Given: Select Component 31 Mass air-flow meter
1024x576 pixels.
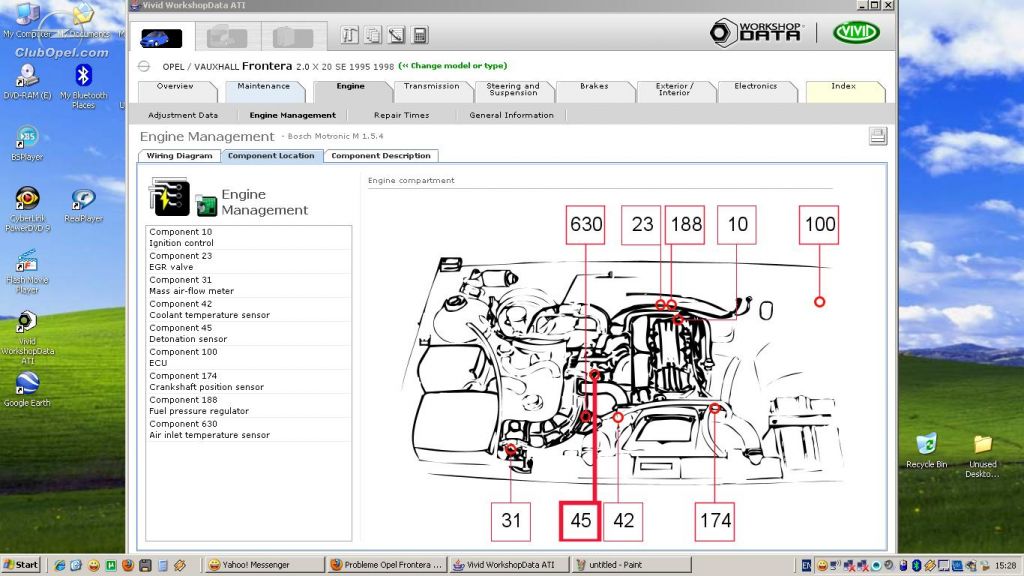Looking at the screenshot, I should 248,285.
